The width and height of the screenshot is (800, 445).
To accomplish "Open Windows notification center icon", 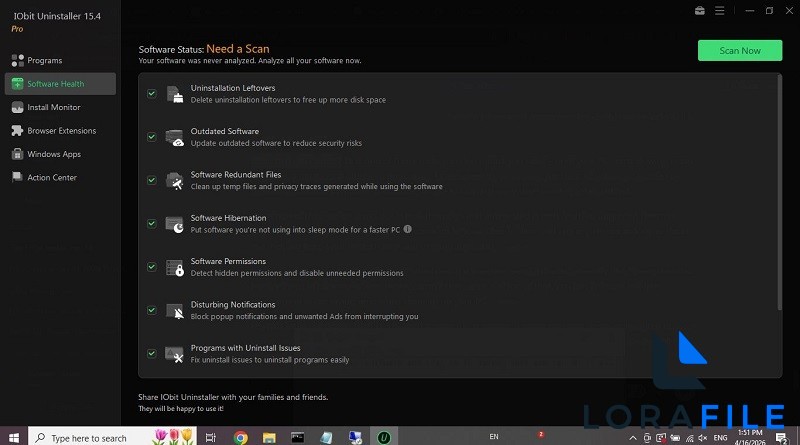I will 781,437.
